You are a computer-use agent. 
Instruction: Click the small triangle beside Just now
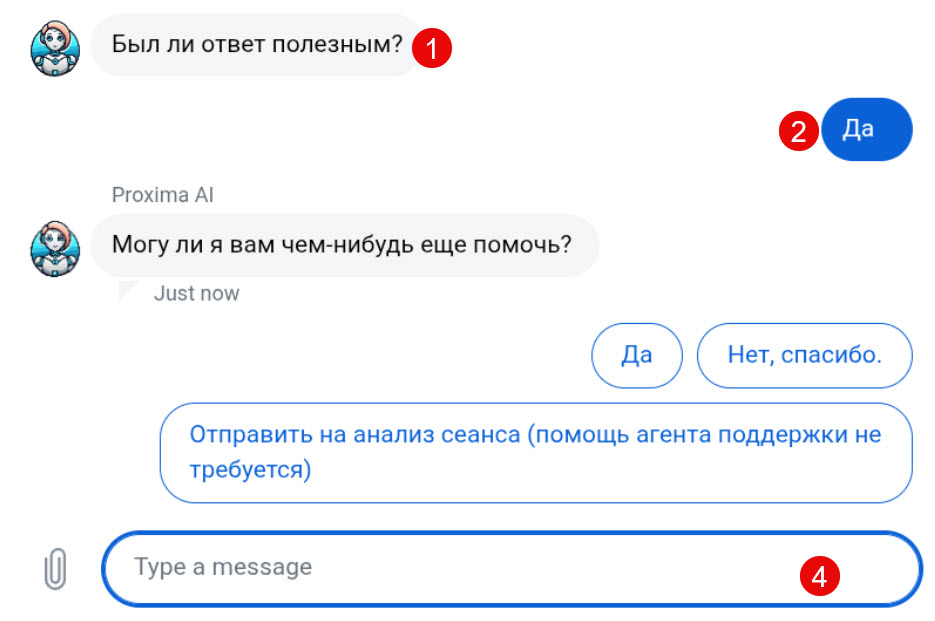(128, 291)
